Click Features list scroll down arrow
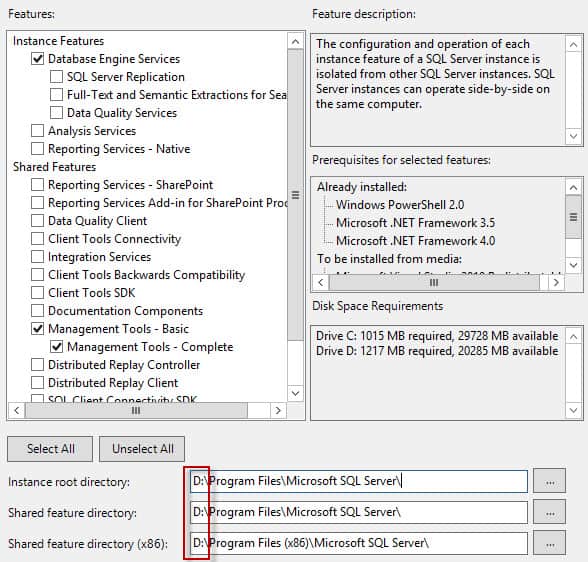This screenshot has width=588, height=562. click(x=296, y=393)
